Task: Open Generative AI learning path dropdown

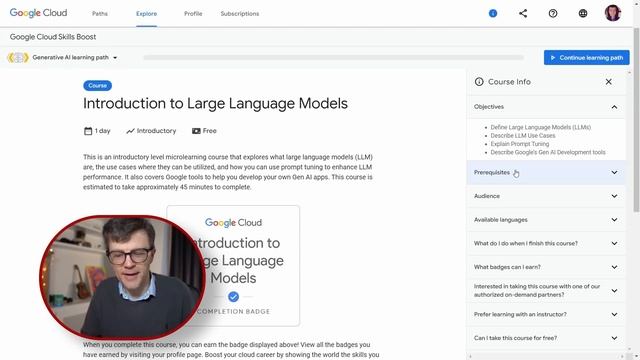Action: click(75, 58)
